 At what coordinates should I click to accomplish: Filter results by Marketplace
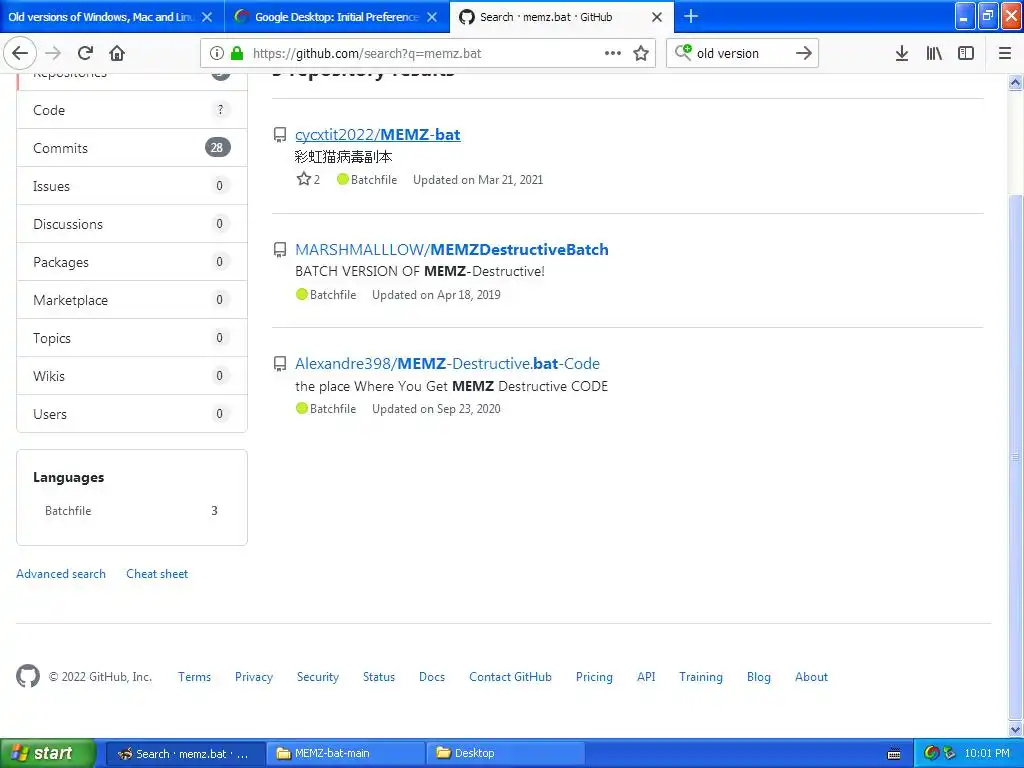[132, 300]
